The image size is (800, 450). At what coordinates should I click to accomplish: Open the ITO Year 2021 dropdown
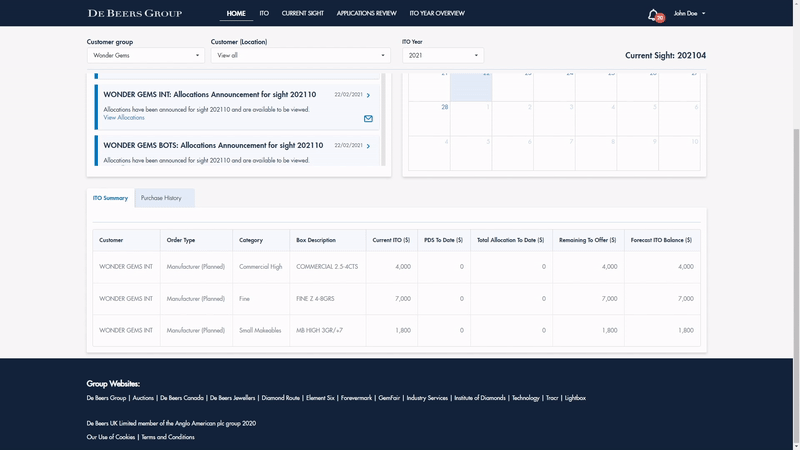pyautogui.click(x=443, y=55)
